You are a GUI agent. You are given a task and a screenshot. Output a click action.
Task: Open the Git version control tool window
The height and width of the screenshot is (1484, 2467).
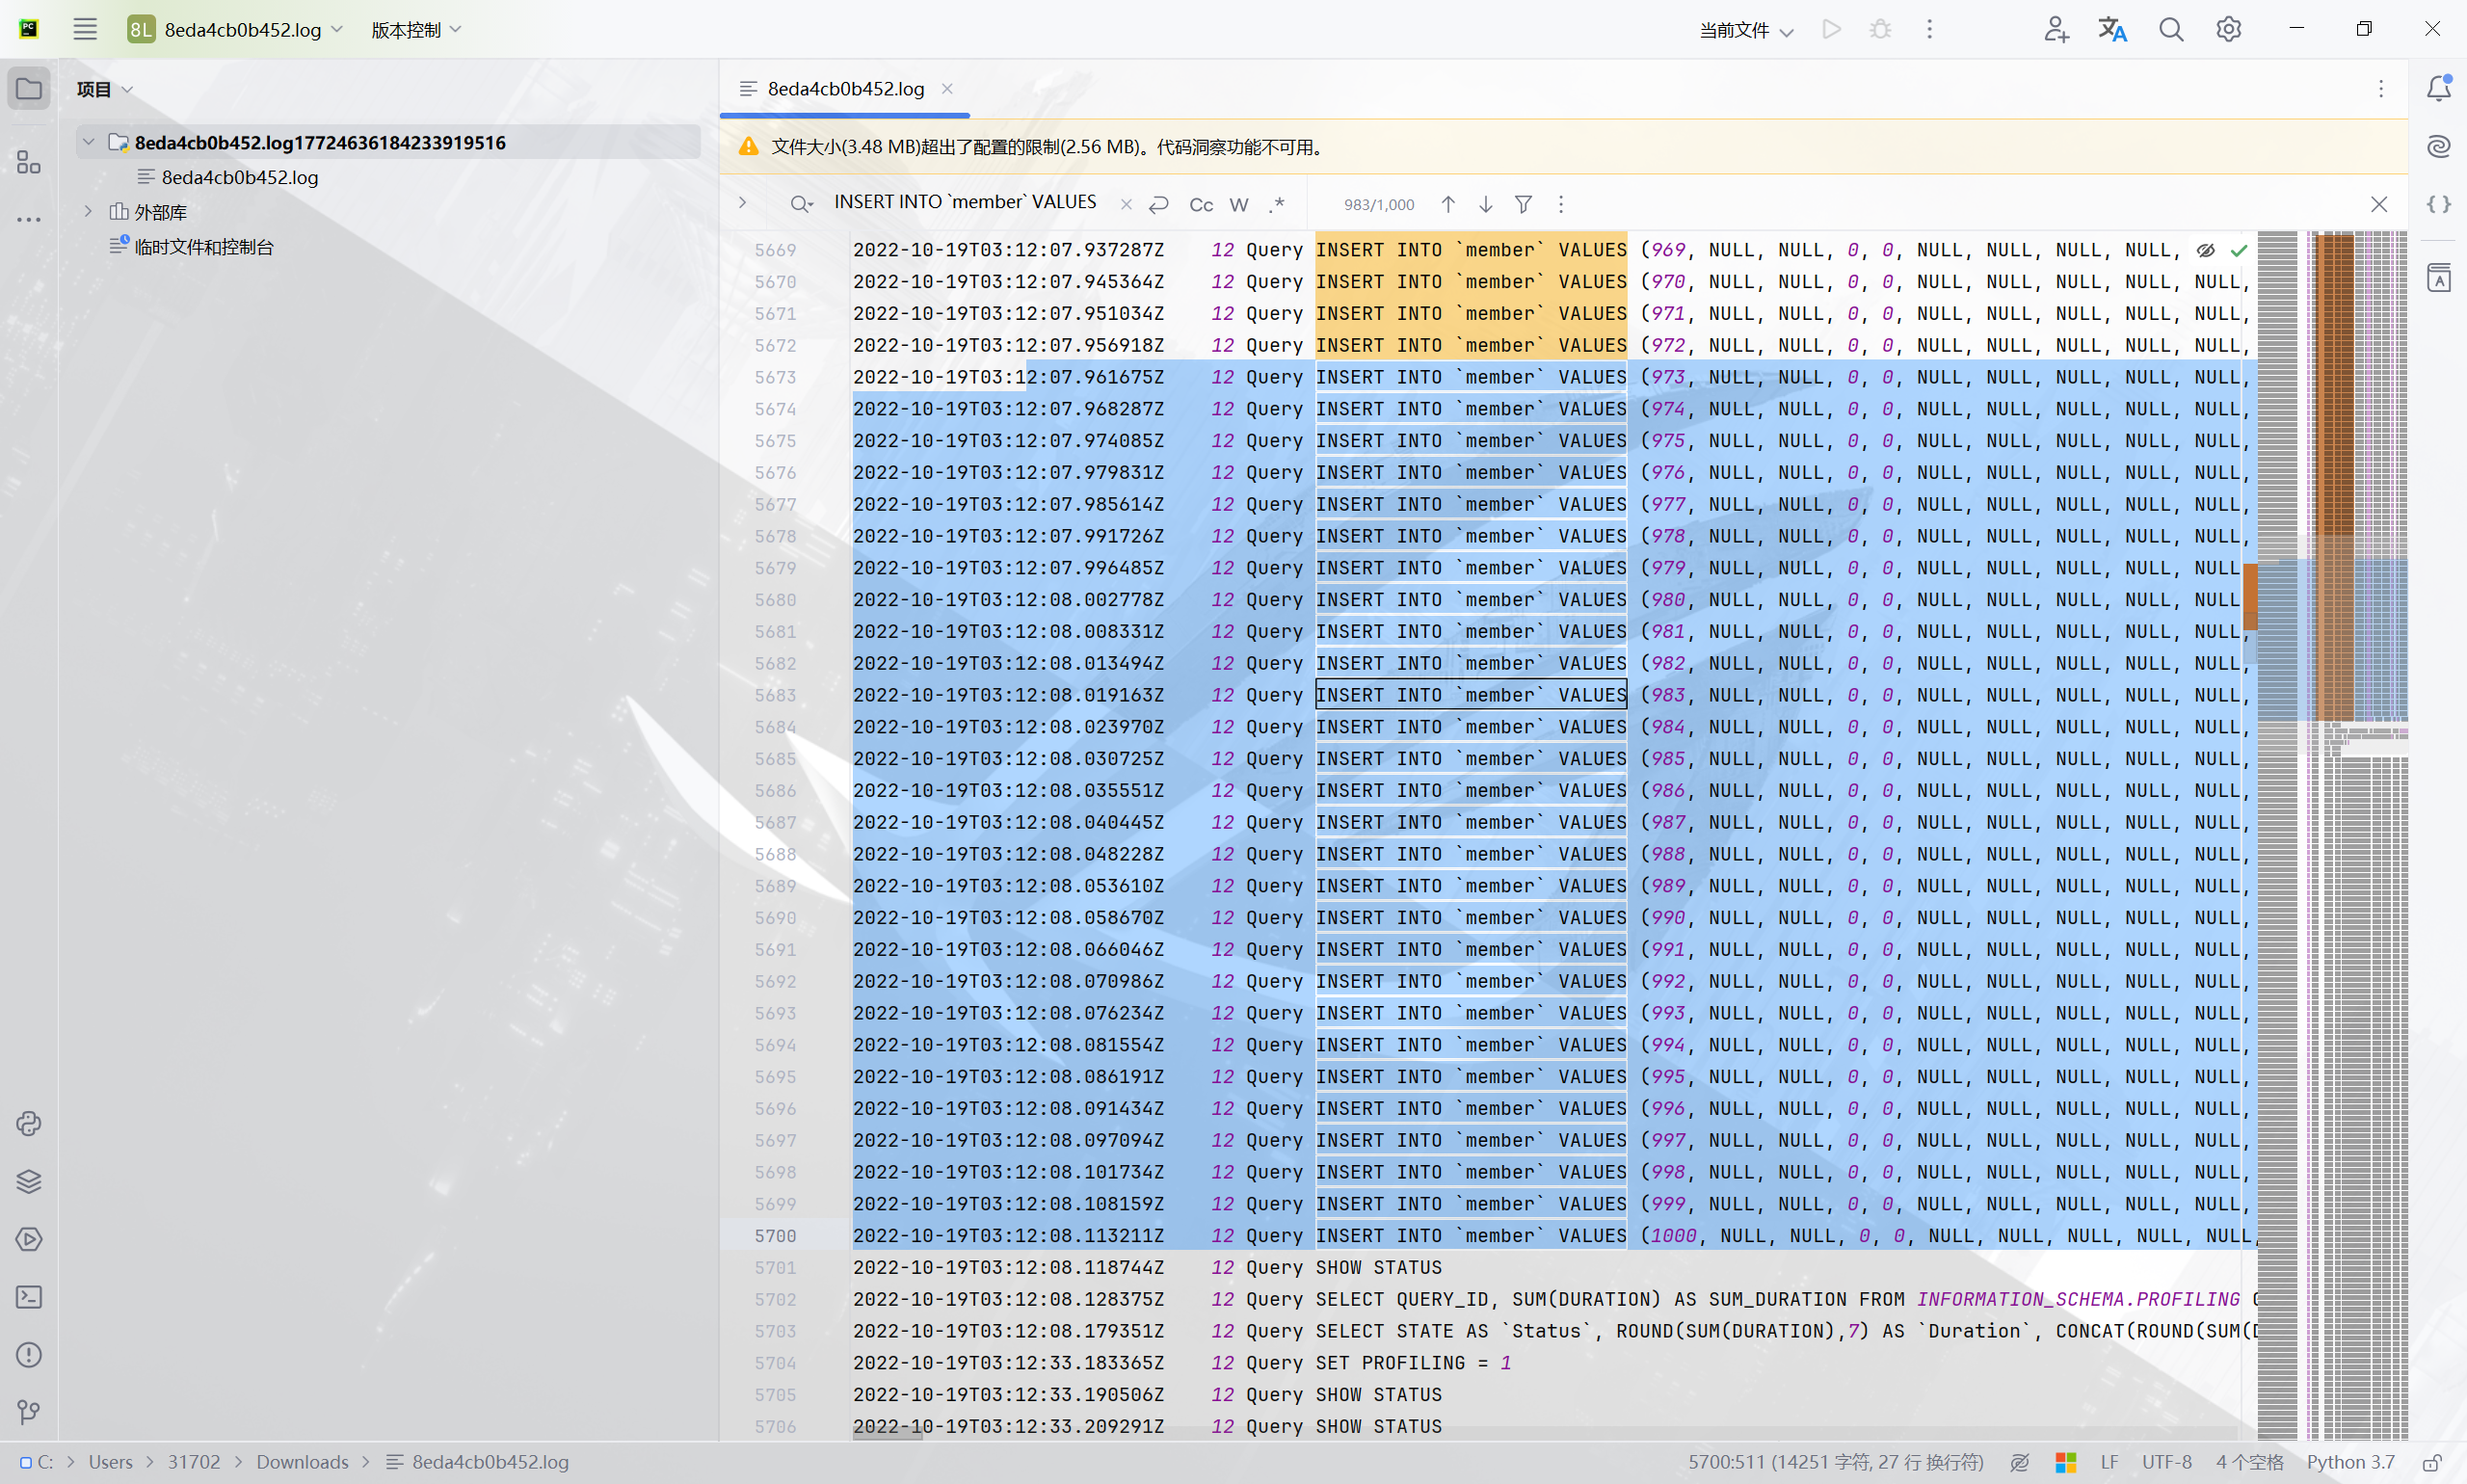(x=29, y=1411)
